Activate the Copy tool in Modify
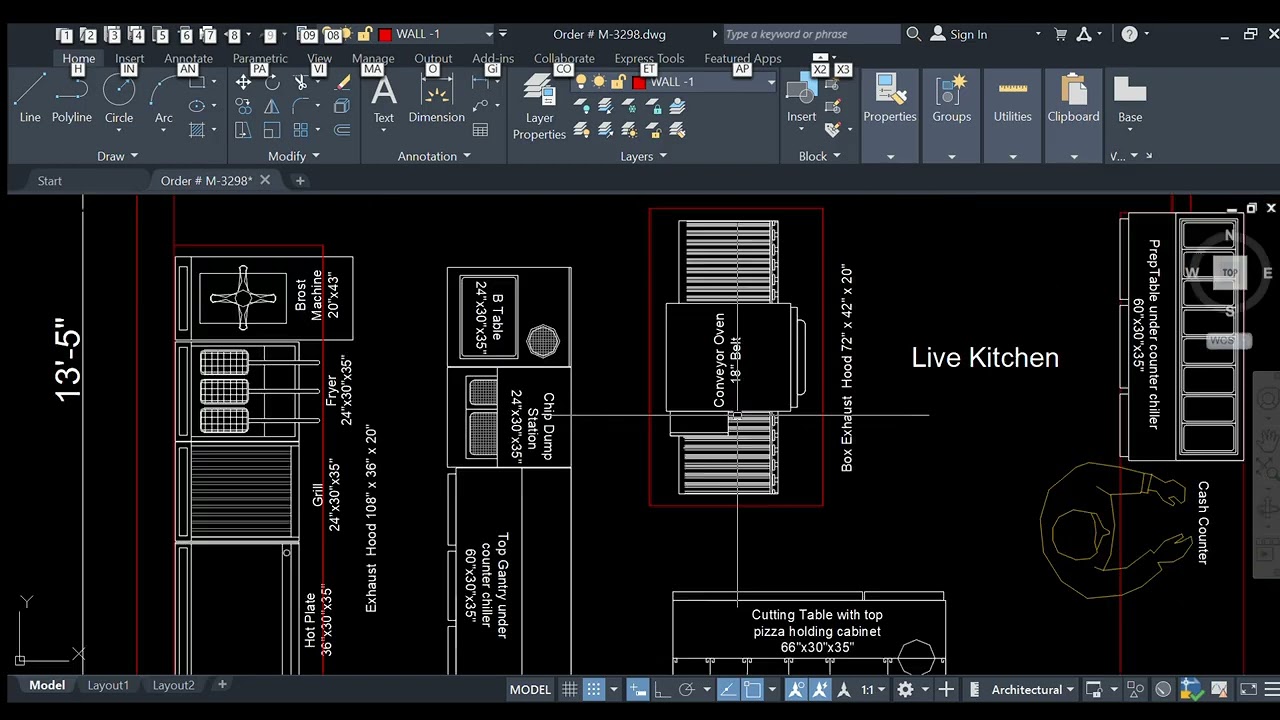The height and width of the screenshot is (720, 1280). 243,106
